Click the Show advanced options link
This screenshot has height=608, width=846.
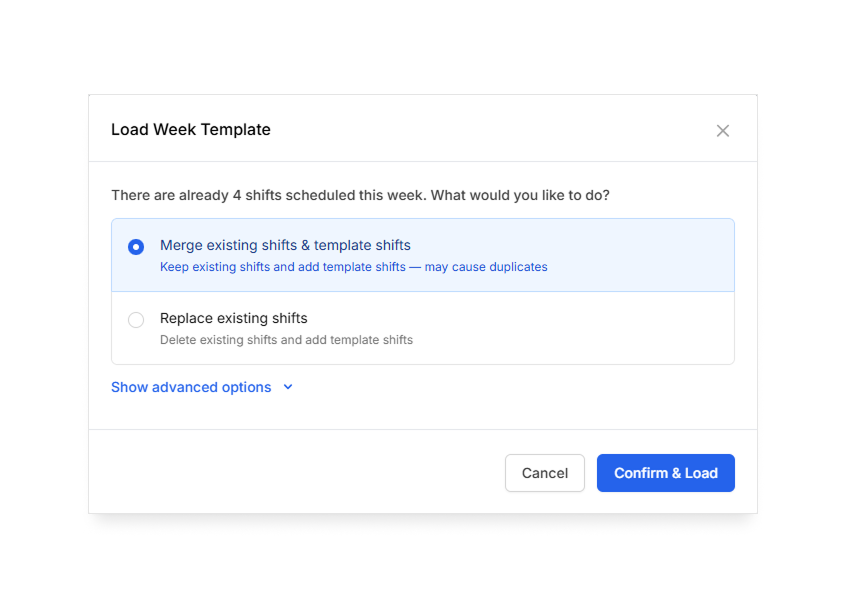pos(191,387)
